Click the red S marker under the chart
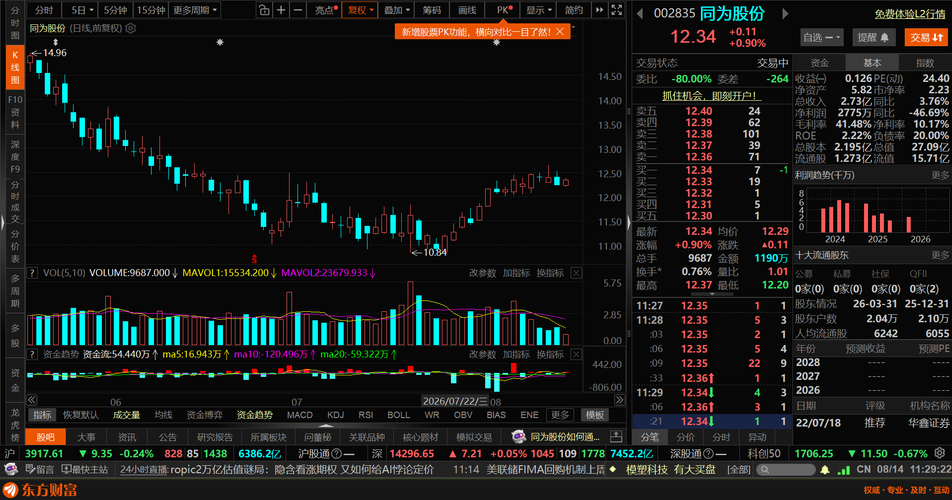This screenshot has height=500, width=952. [x=254, y=259]
